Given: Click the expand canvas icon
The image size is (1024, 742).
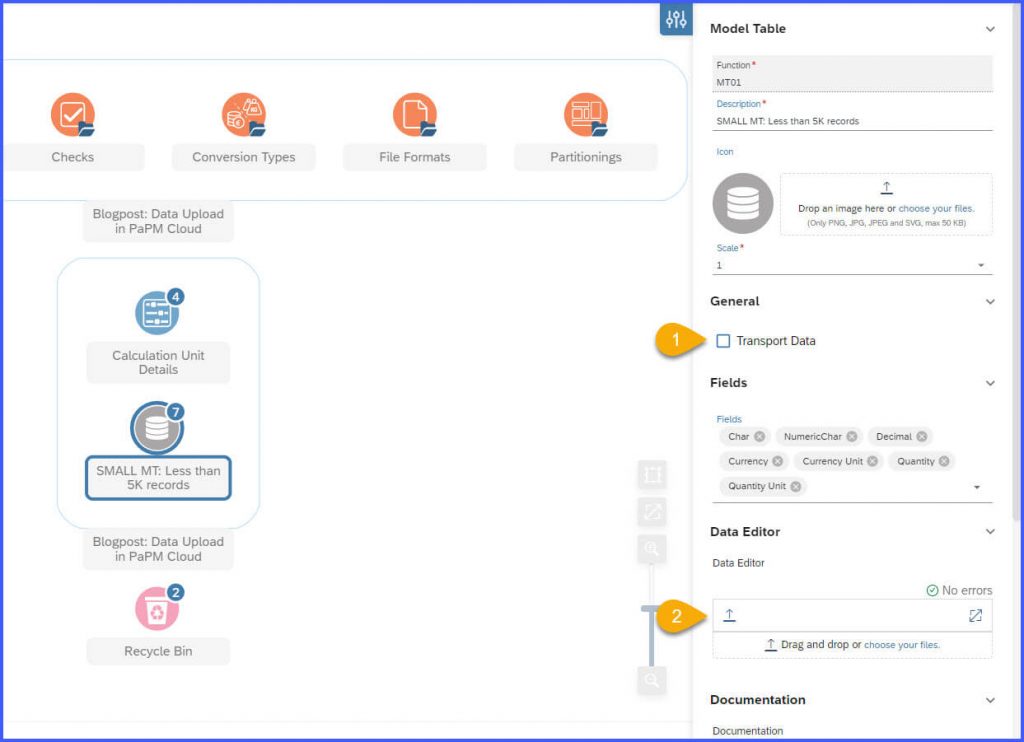Looking at the screenshot, I should click(x=652, y=511).
